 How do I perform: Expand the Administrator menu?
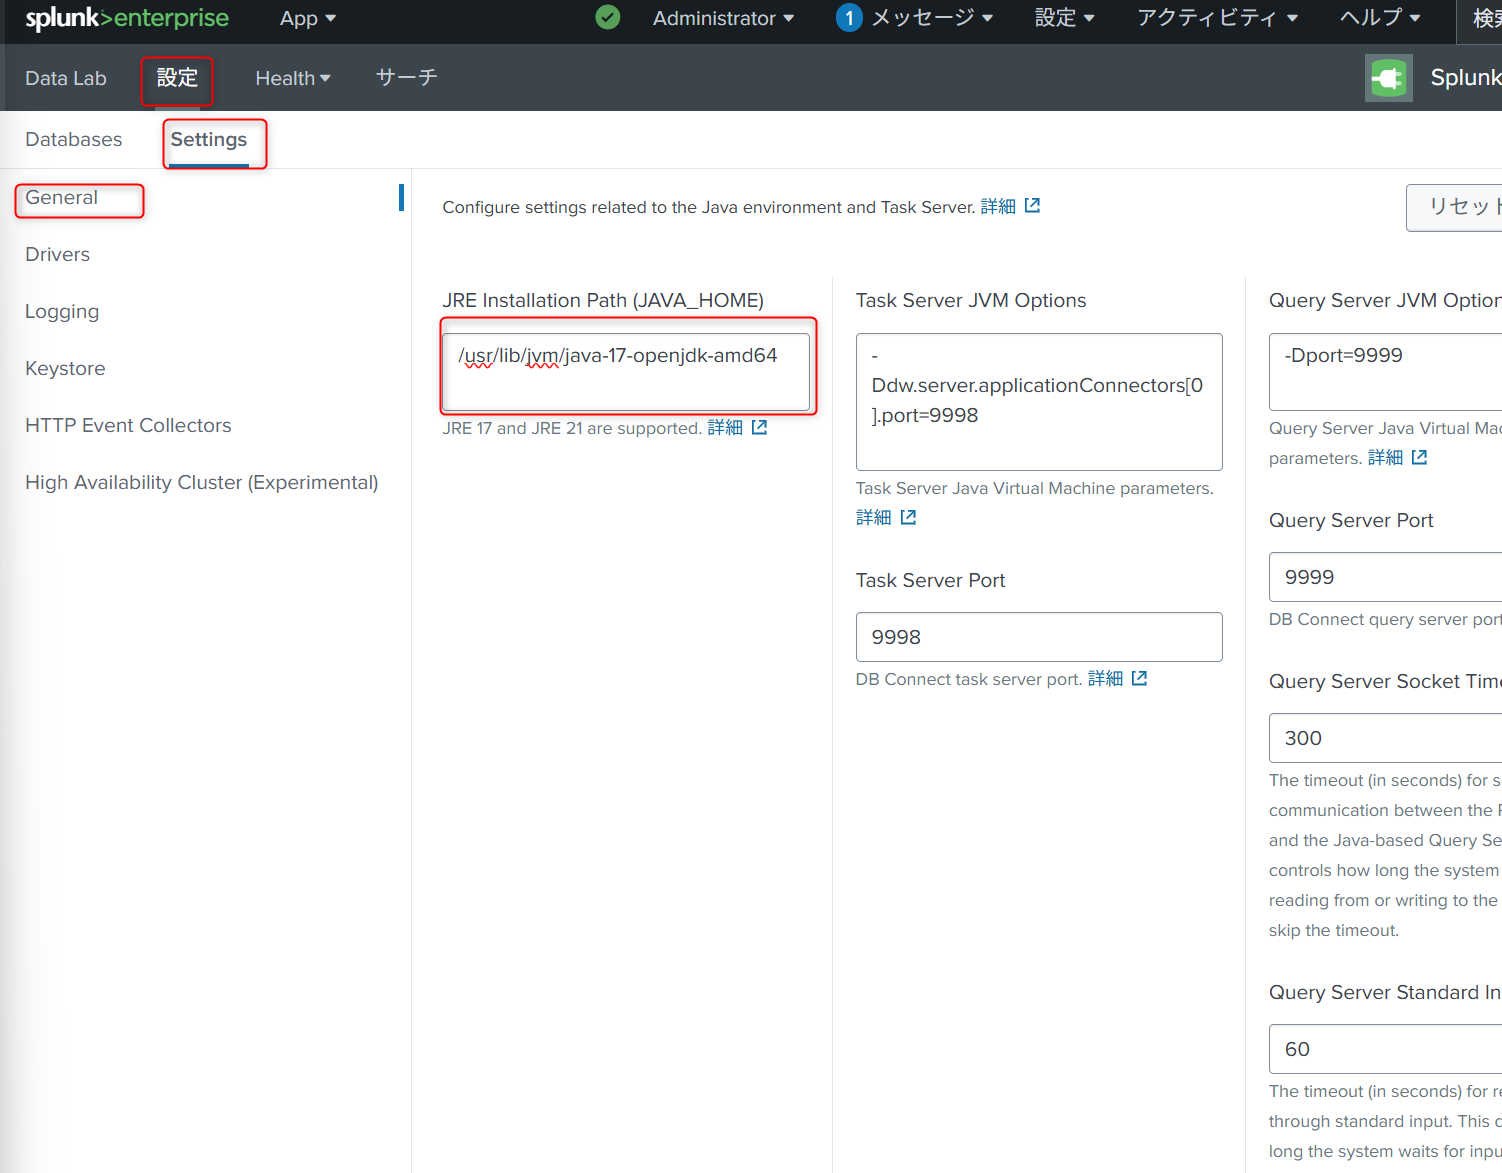click(724, 18)
